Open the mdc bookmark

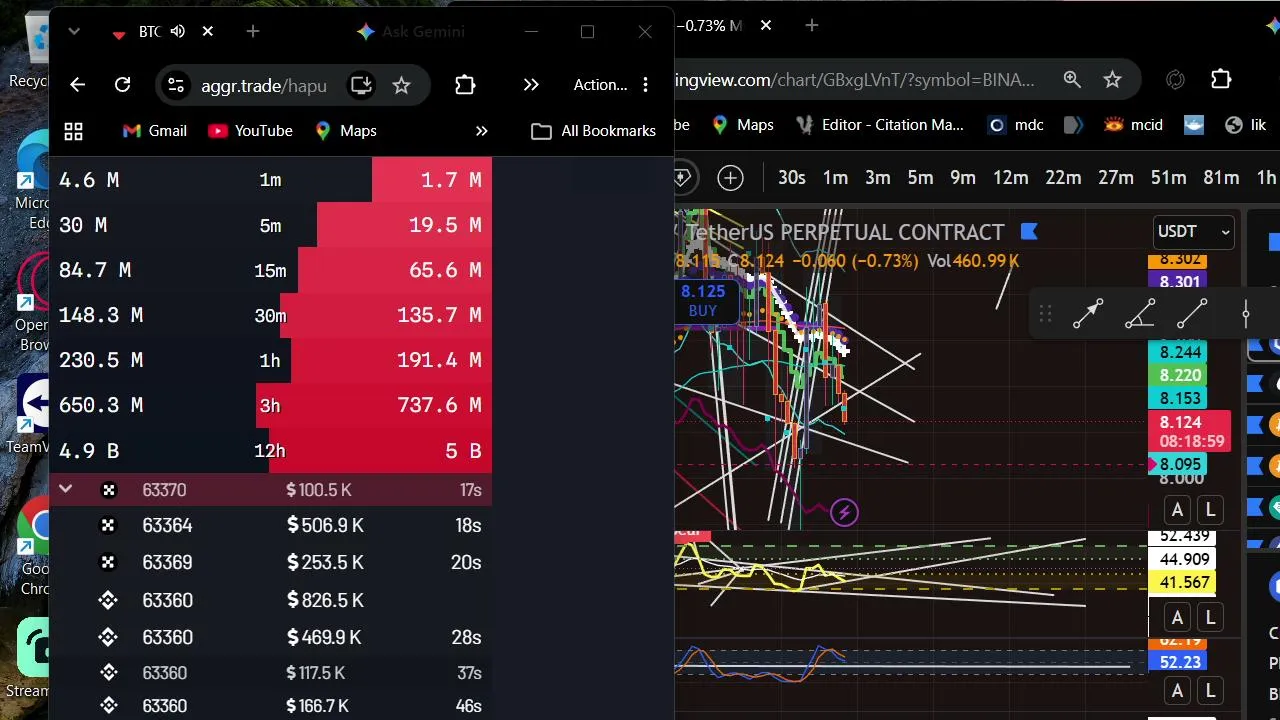(1016, 125)
